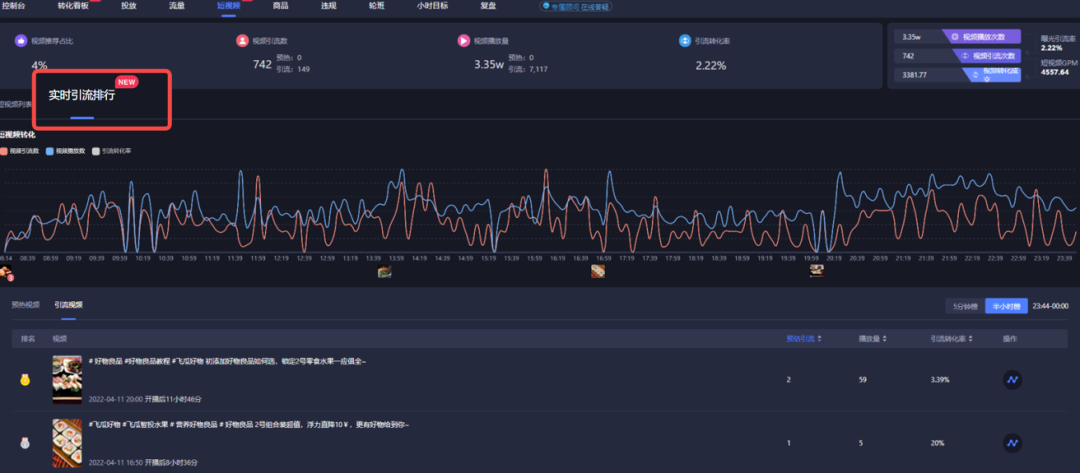Sort table by 引流转化率 column
Image resolution: width=1080 pixels, height=473 pixels.
(951, 339)
